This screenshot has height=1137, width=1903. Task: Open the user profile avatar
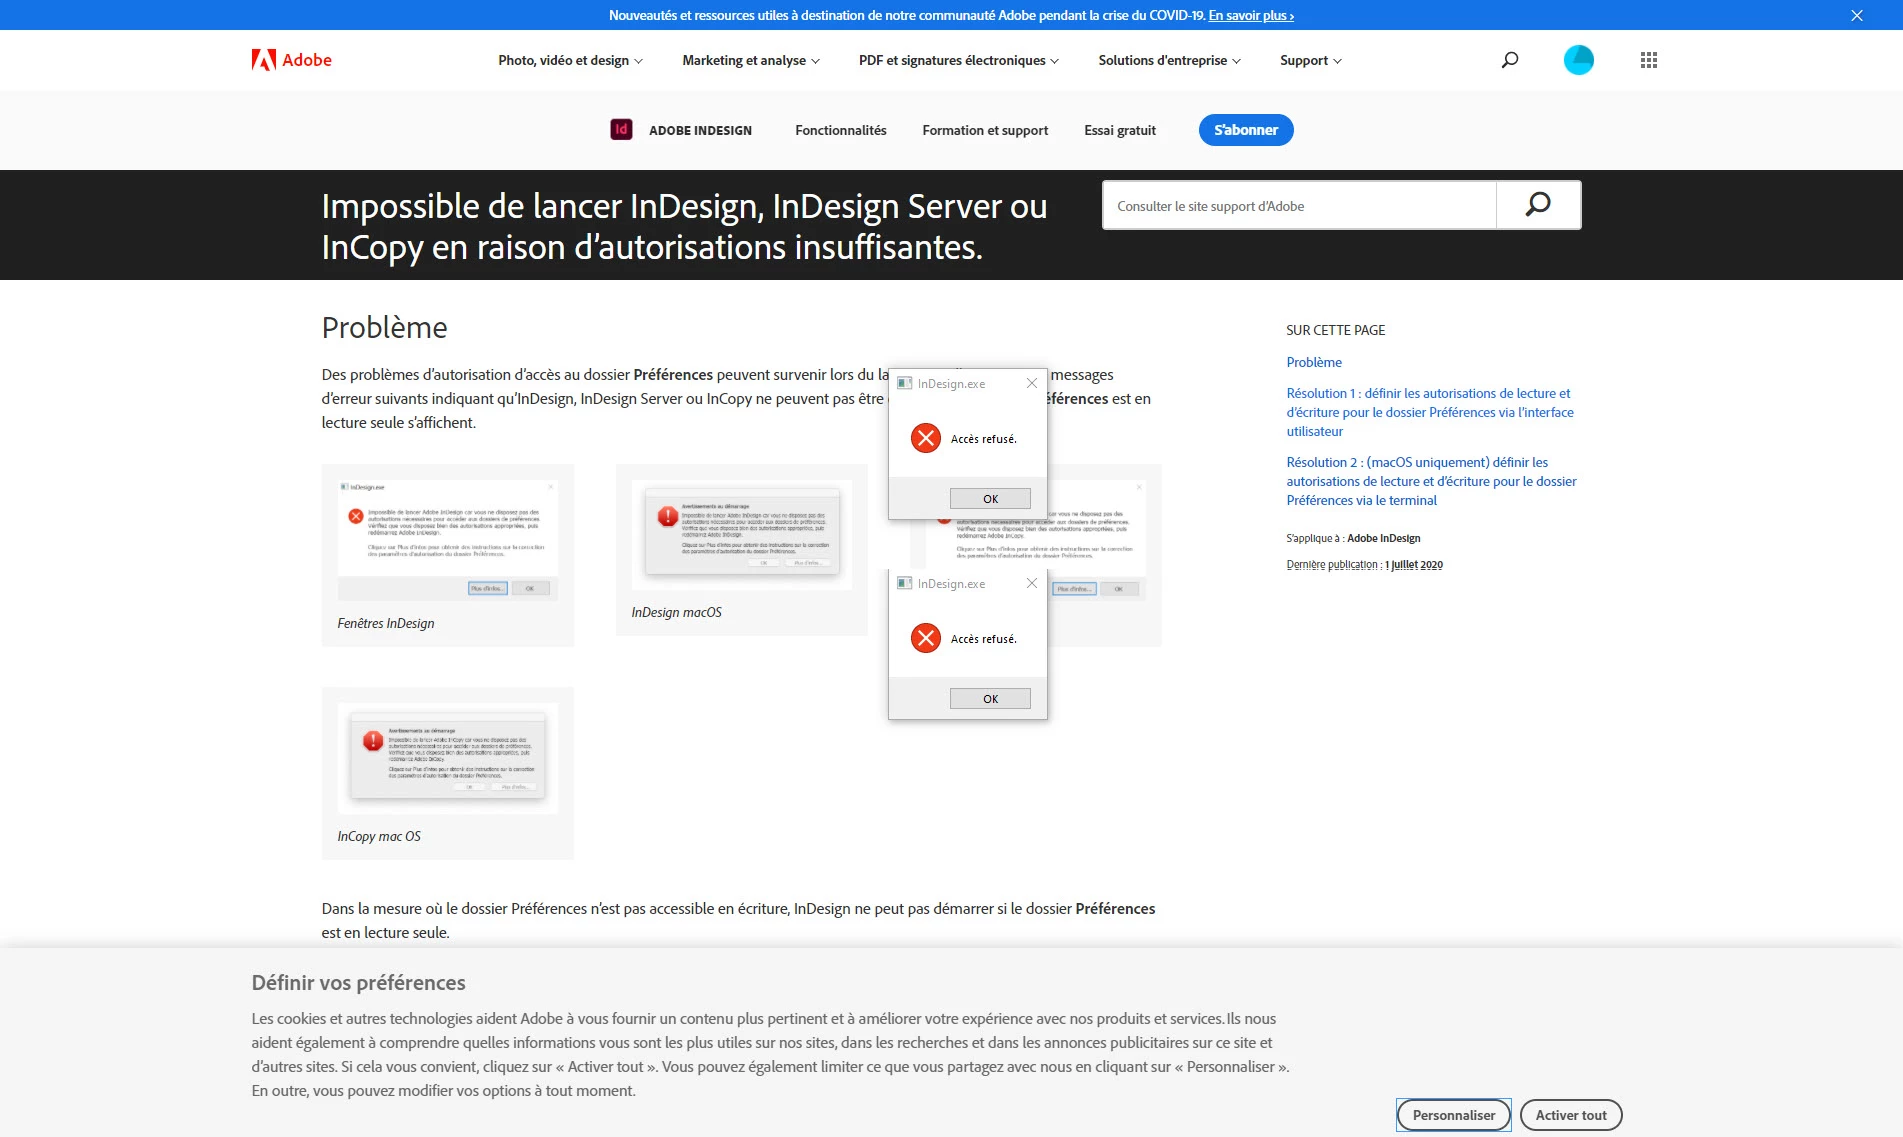[1579, 60]
